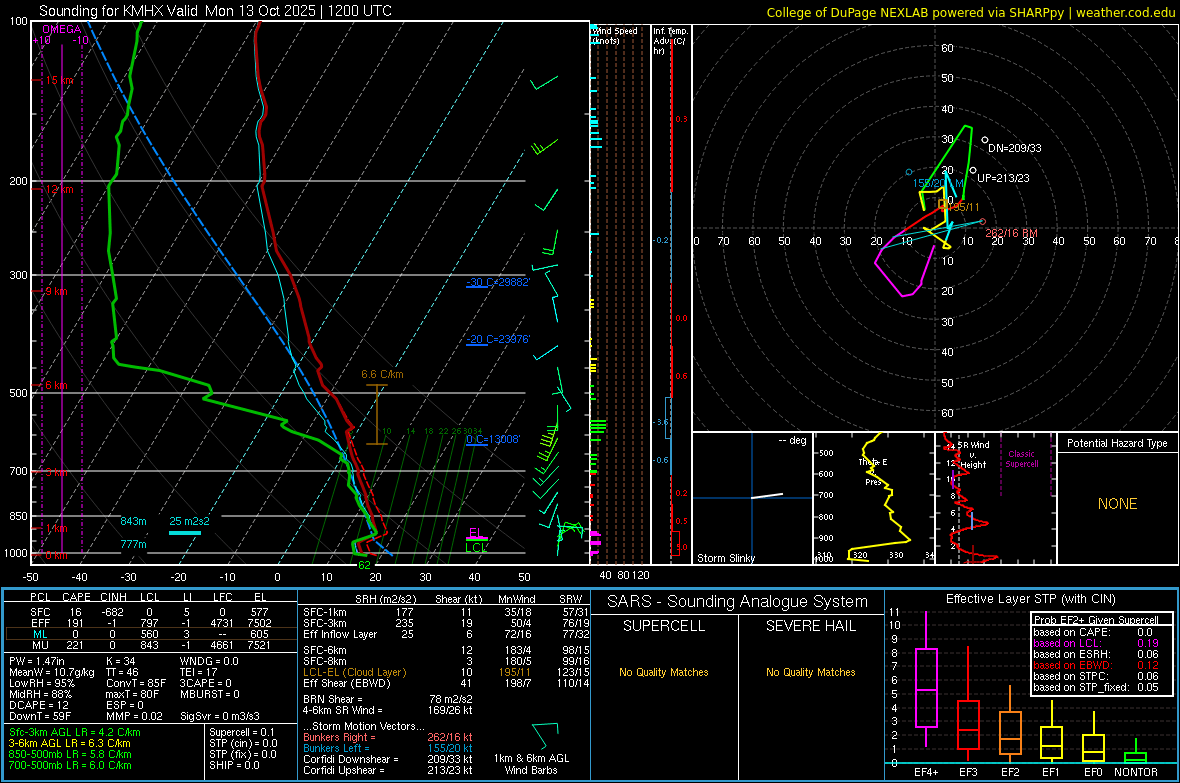Click the SigSvr = 0 m3/s3 value
Viewport: 1180px width, 783px height.
(220, 717)
